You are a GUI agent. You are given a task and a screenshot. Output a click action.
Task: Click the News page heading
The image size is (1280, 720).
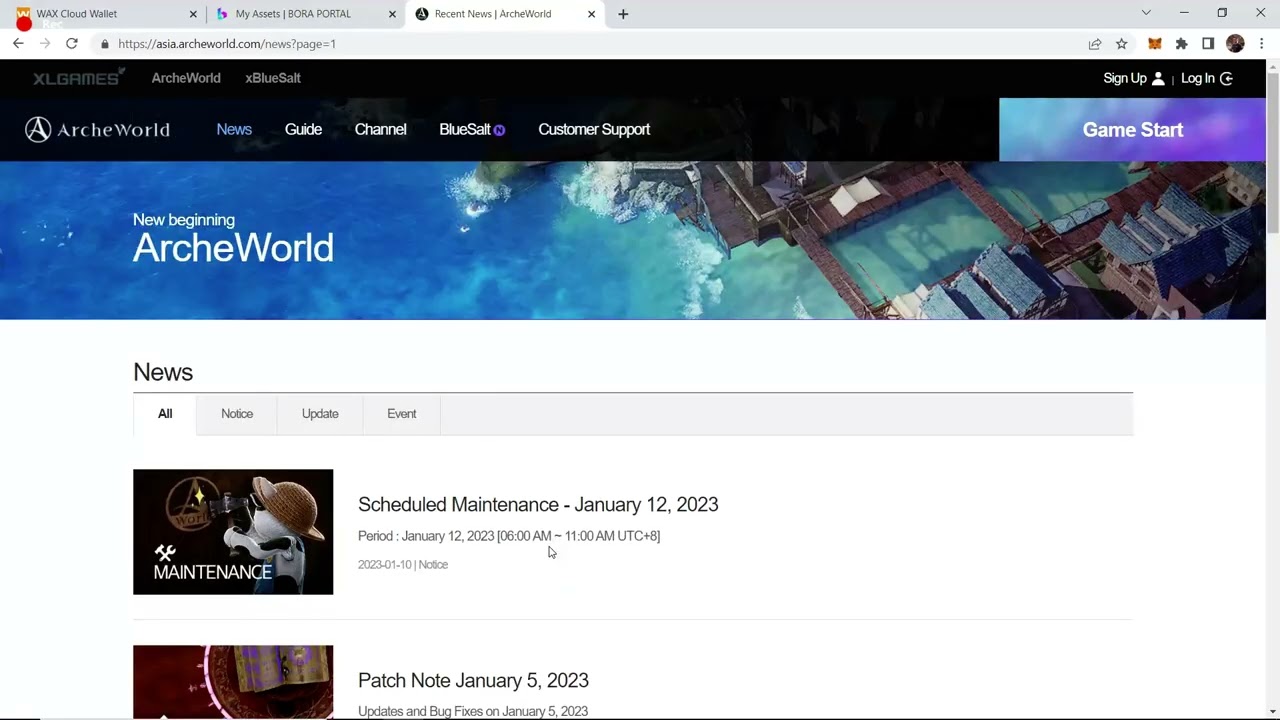click(163, 372)
